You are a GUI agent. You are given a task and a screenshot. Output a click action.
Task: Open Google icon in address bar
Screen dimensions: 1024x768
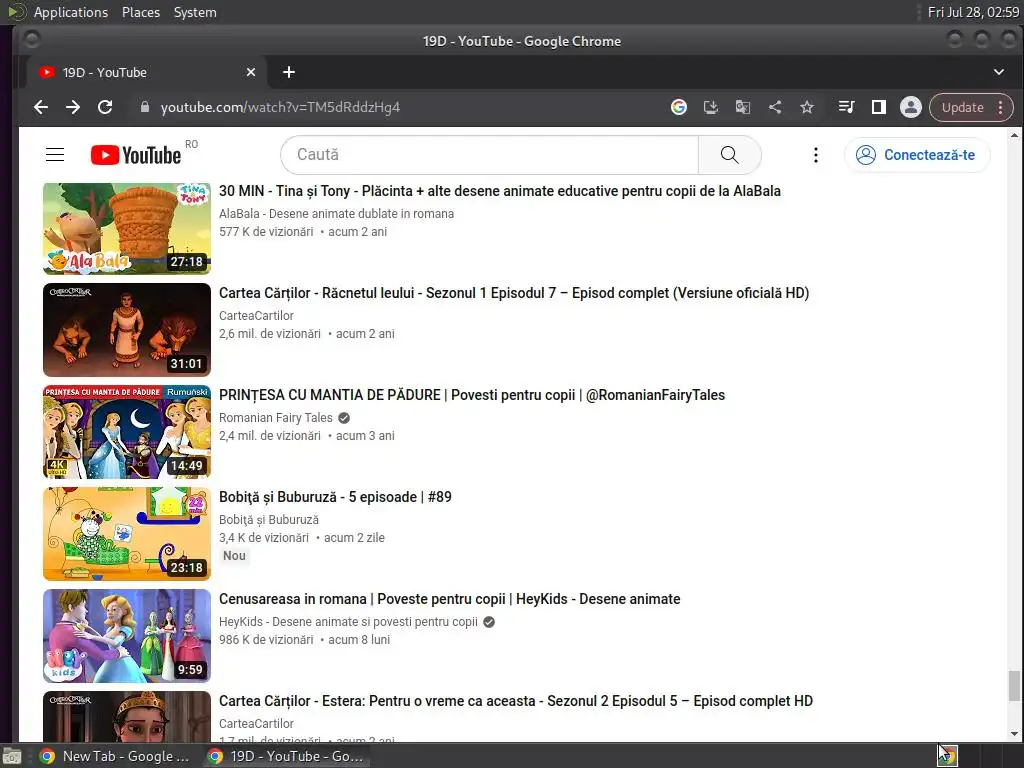[679, 107]
